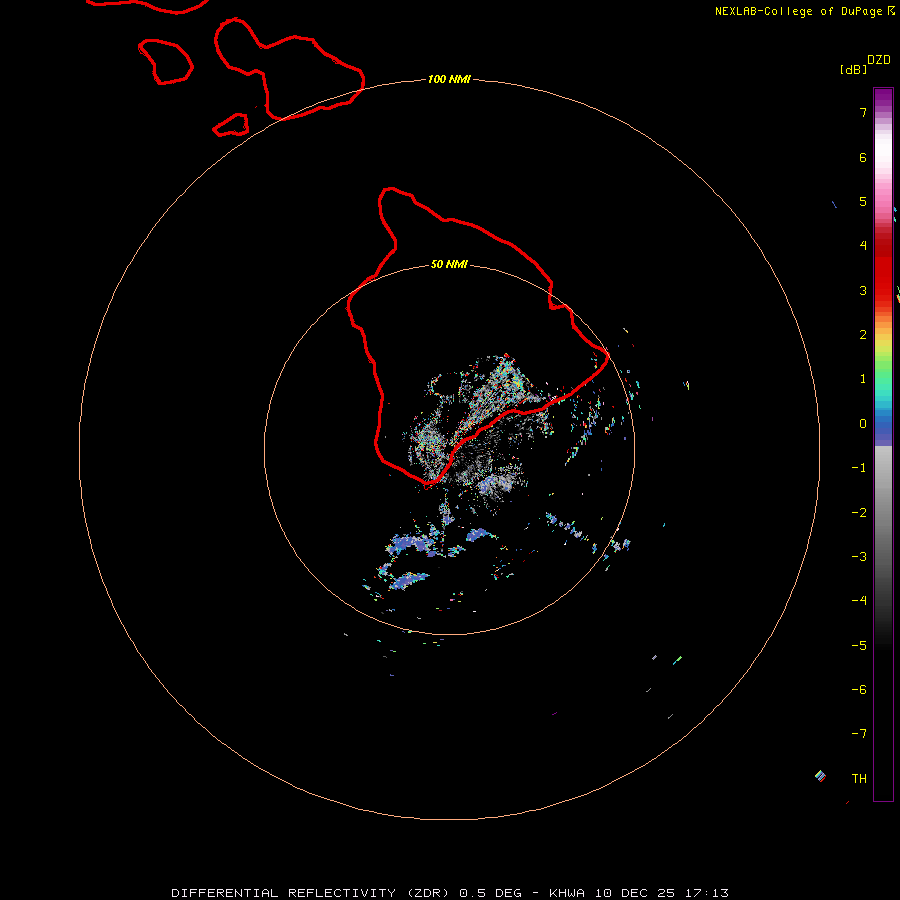Click the color scale label "0"

tap(863, 424)
